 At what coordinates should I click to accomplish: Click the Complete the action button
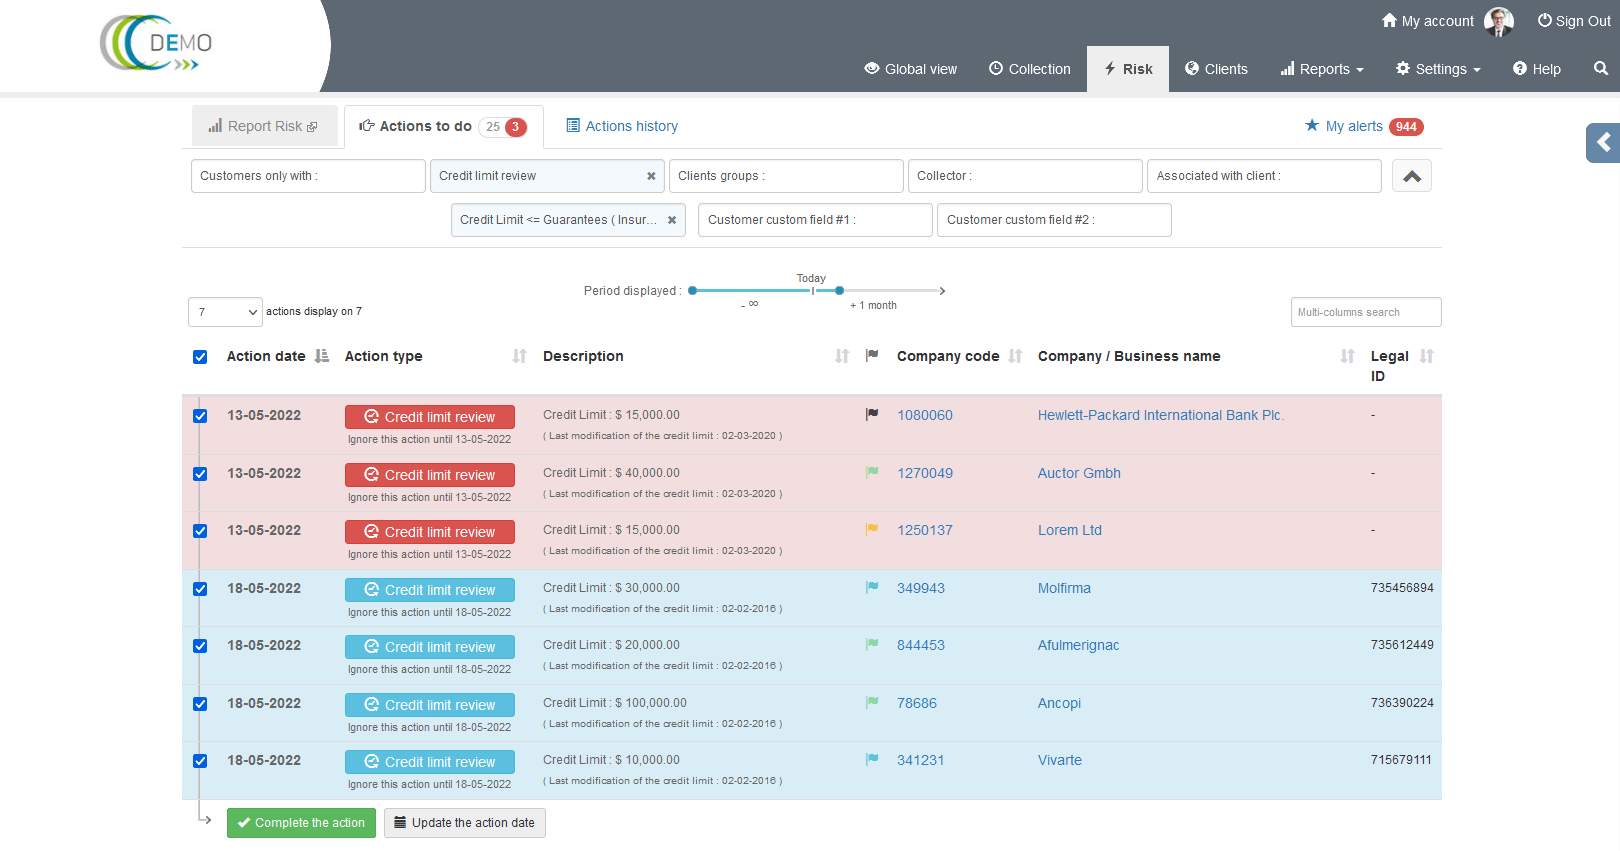click(x=301, y=823)
